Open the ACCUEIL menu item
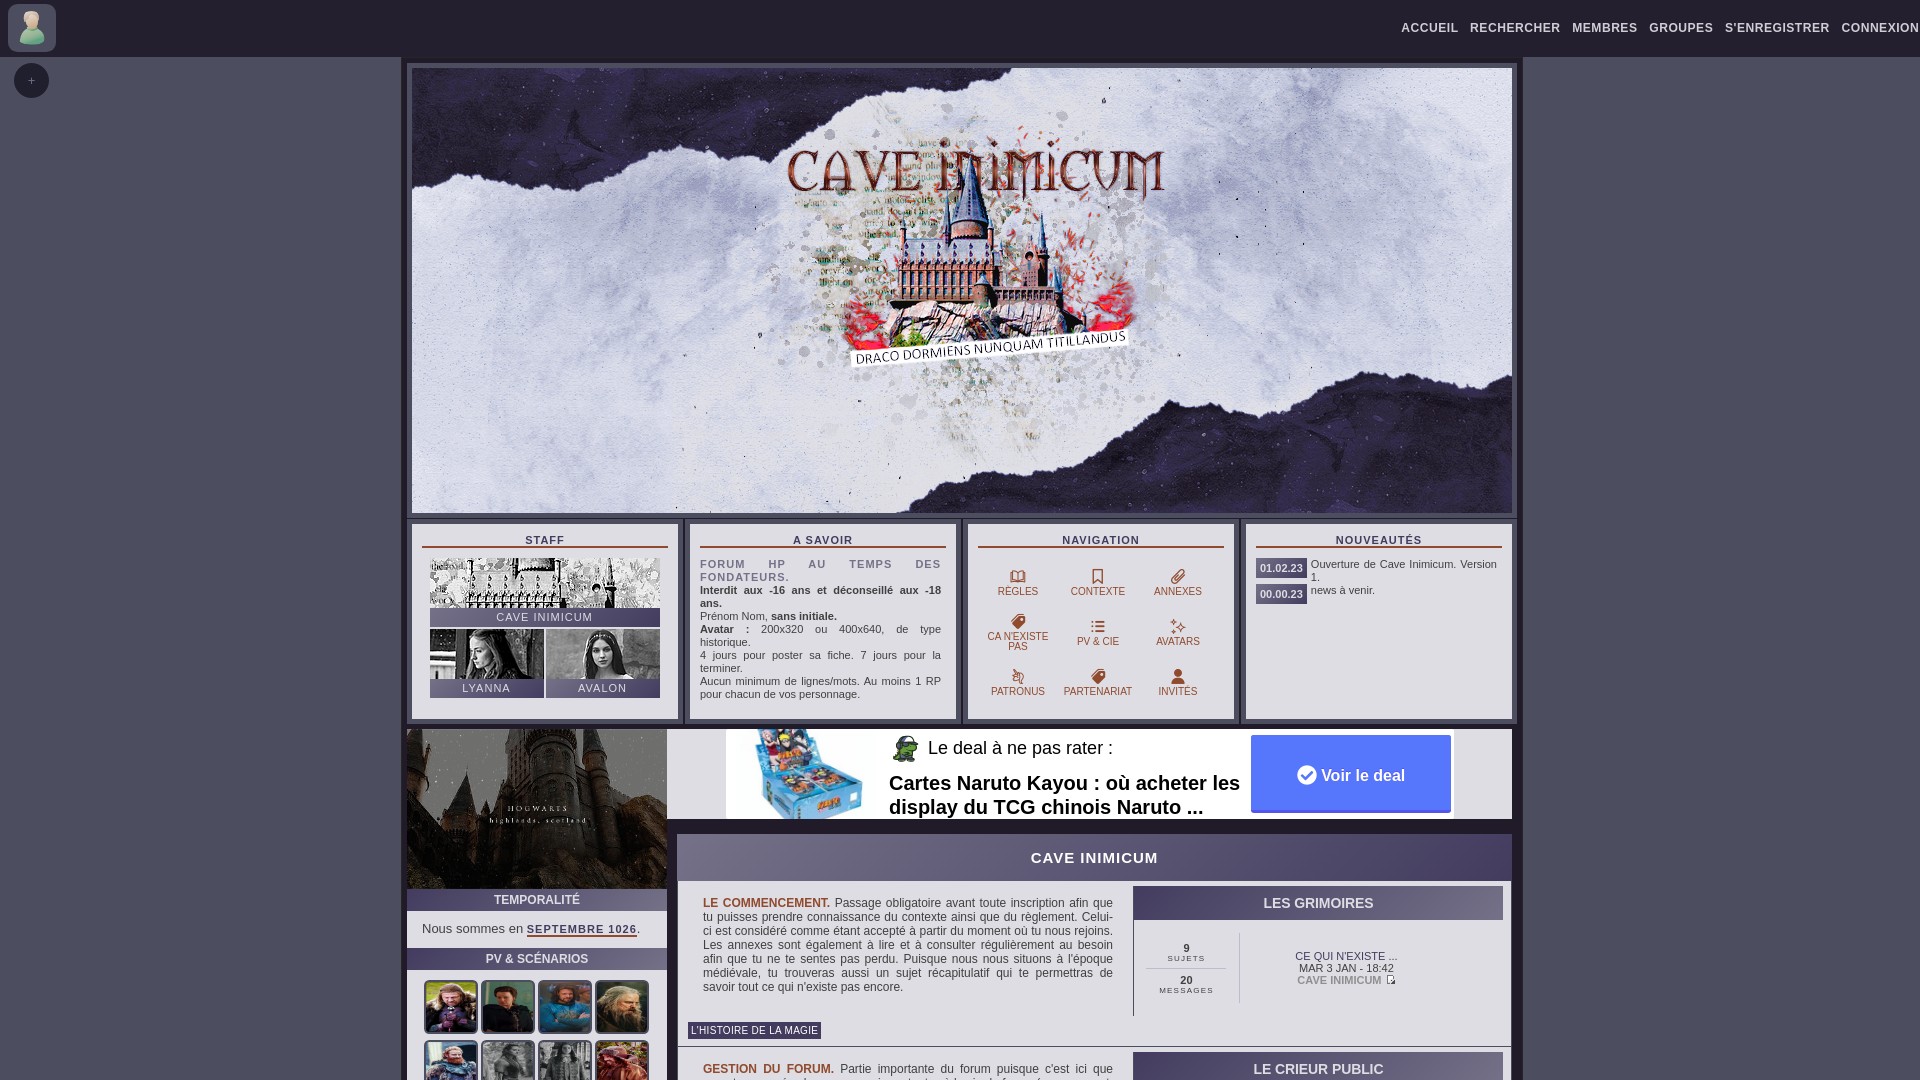Screen dimensions: 1920x1080 [x=1429, y=28]
